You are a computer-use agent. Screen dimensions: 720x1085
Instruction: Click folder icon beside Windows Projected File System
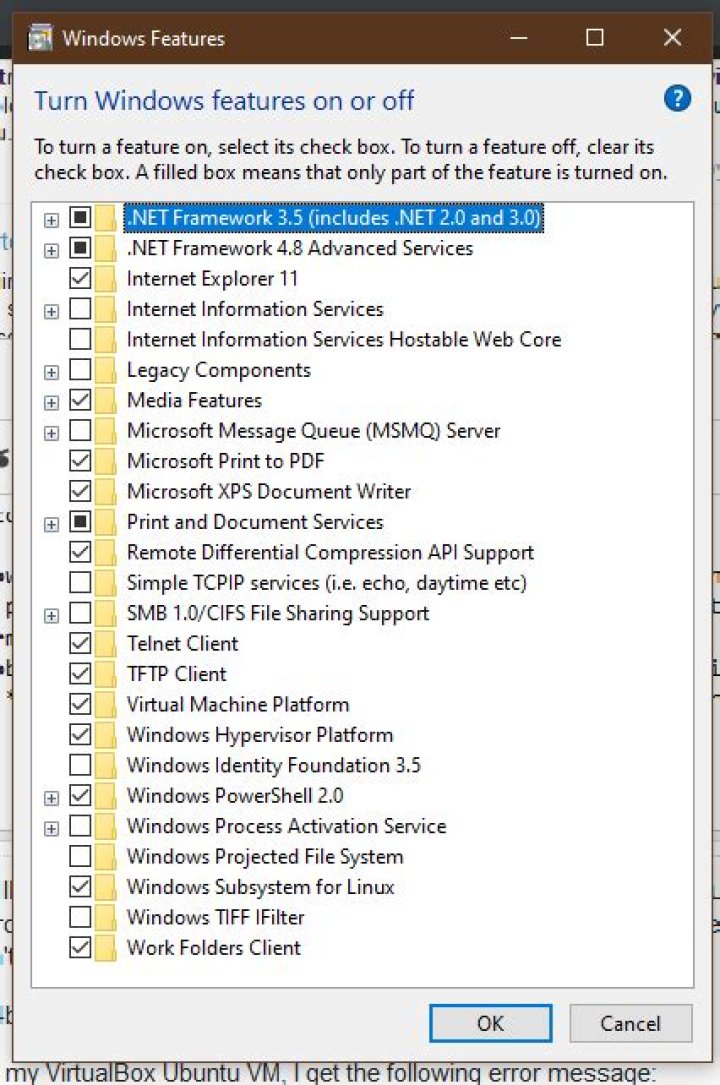tap(106, 857)
